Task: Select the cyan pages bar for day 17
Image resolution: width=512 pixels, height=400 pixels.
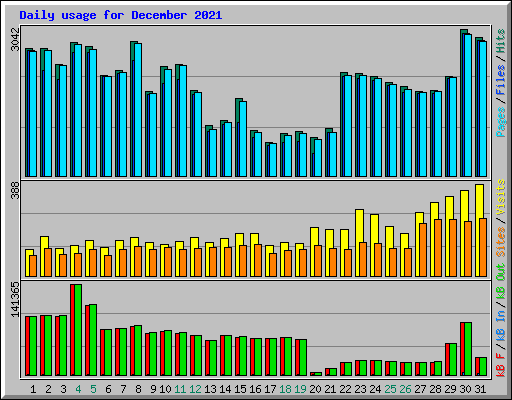Action: (x=273, y=160)
